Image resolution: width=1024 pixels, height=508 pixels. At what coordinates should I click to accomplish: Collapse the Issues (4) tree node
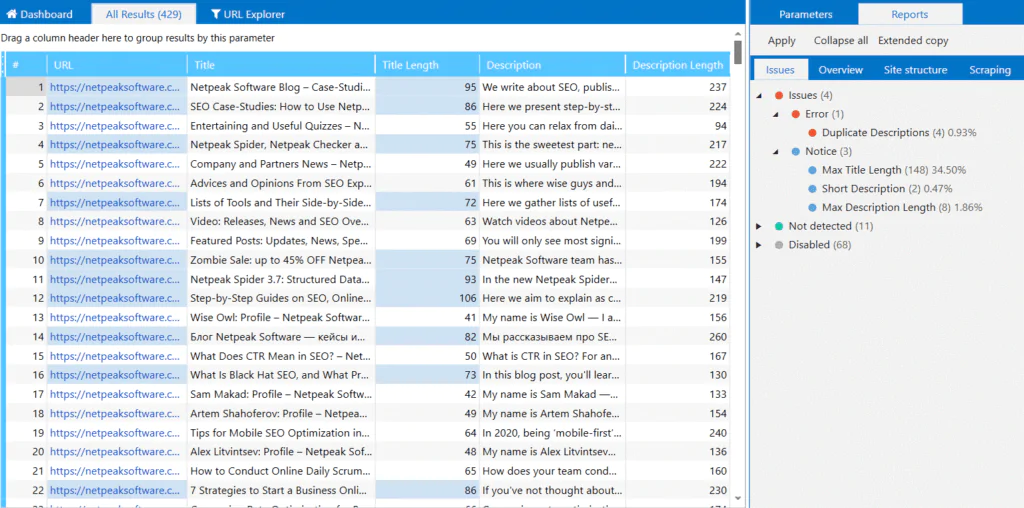click(x=759, y=95)
